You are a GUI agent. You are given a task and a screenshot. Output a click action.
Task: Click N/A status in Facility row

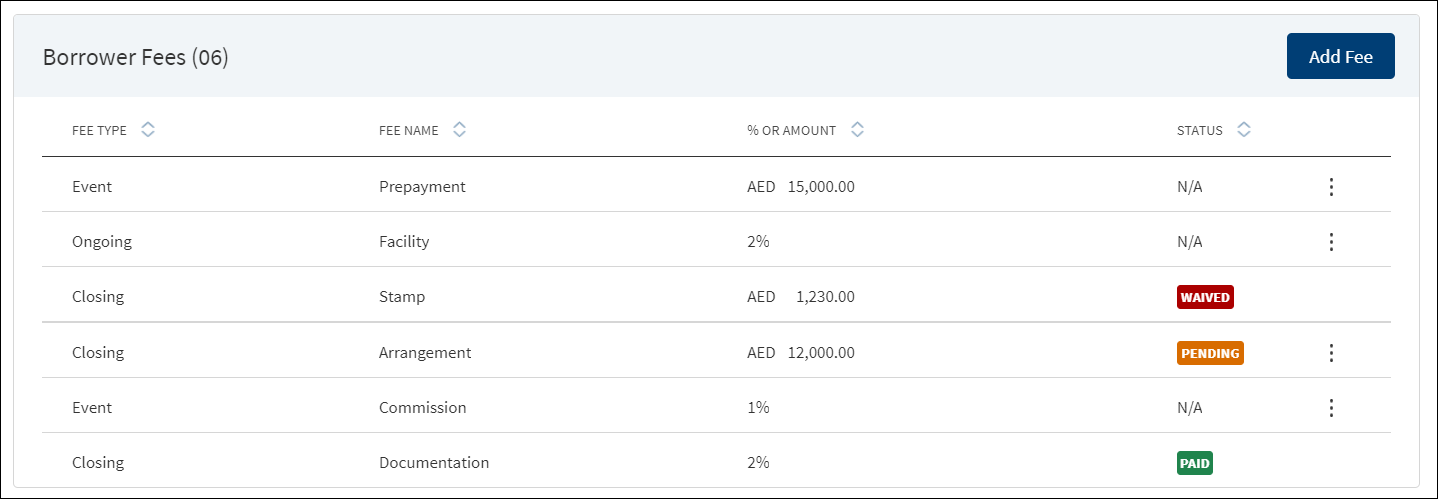point(1190,242)
